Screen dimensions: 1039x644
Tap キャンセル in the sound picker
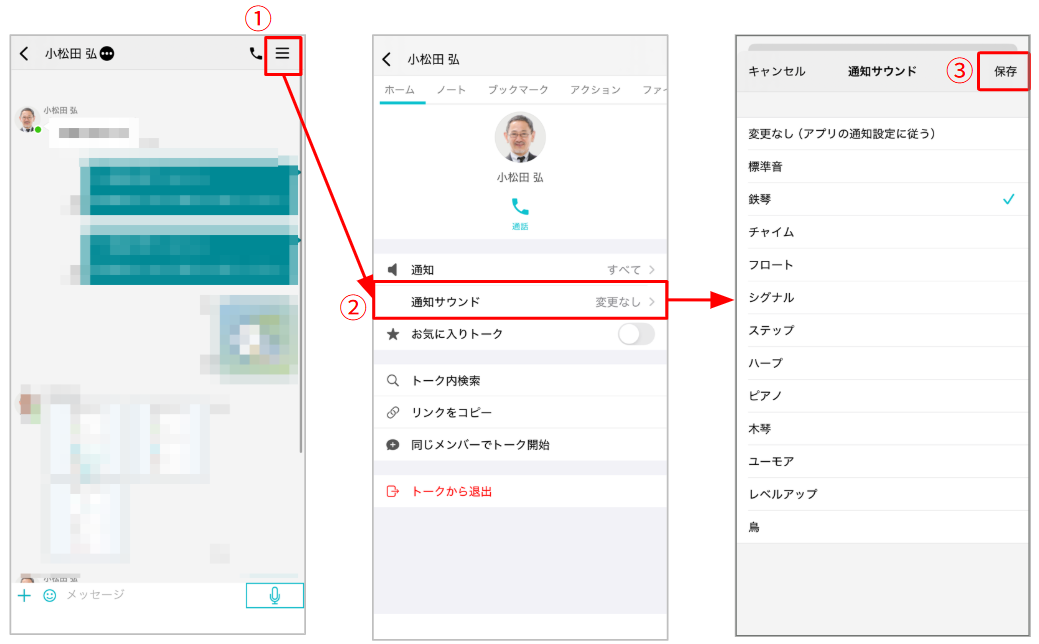tap(777, 71)
